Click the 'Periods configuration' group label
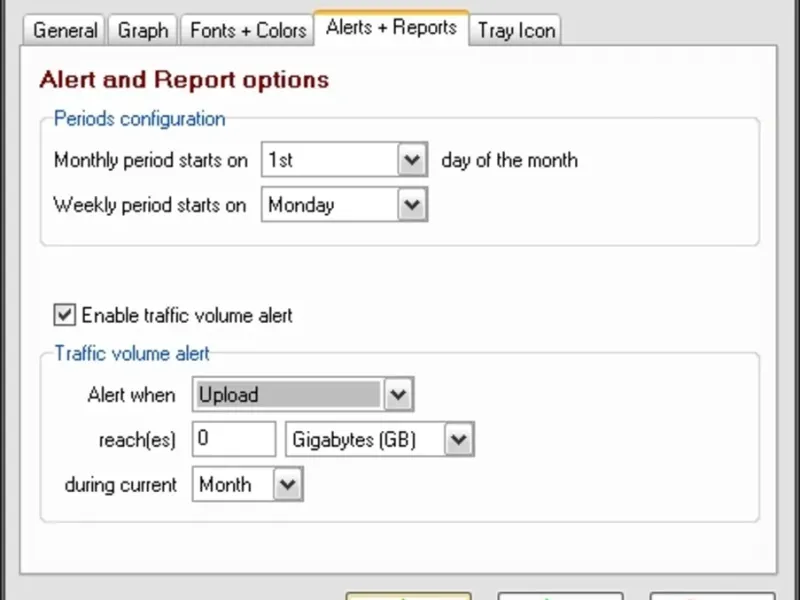The width and height of the screenshot is (800, 600). click(x=139, y=119)
